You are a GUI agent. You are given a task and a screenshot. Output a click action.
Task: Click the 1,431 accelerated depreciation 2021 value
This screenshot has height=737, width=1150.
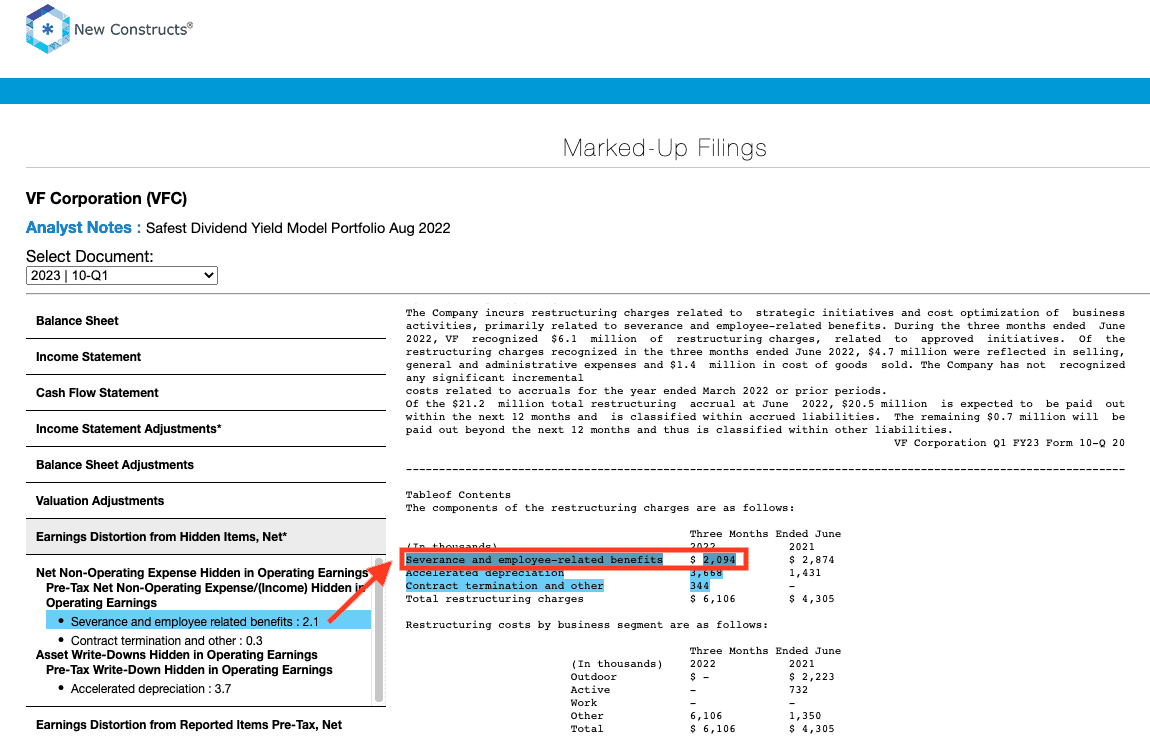pyautogui.click(x=805, y=573)
